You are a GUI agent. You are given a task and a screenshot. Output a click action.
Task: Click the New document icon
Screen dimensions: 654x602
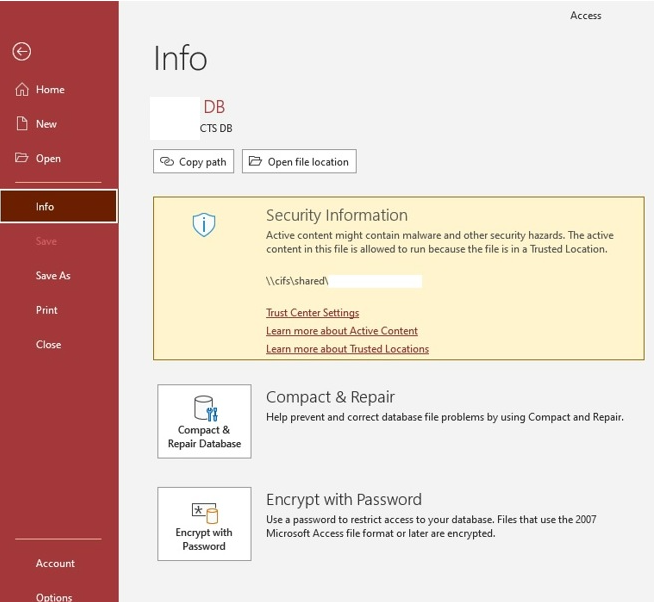22,124
